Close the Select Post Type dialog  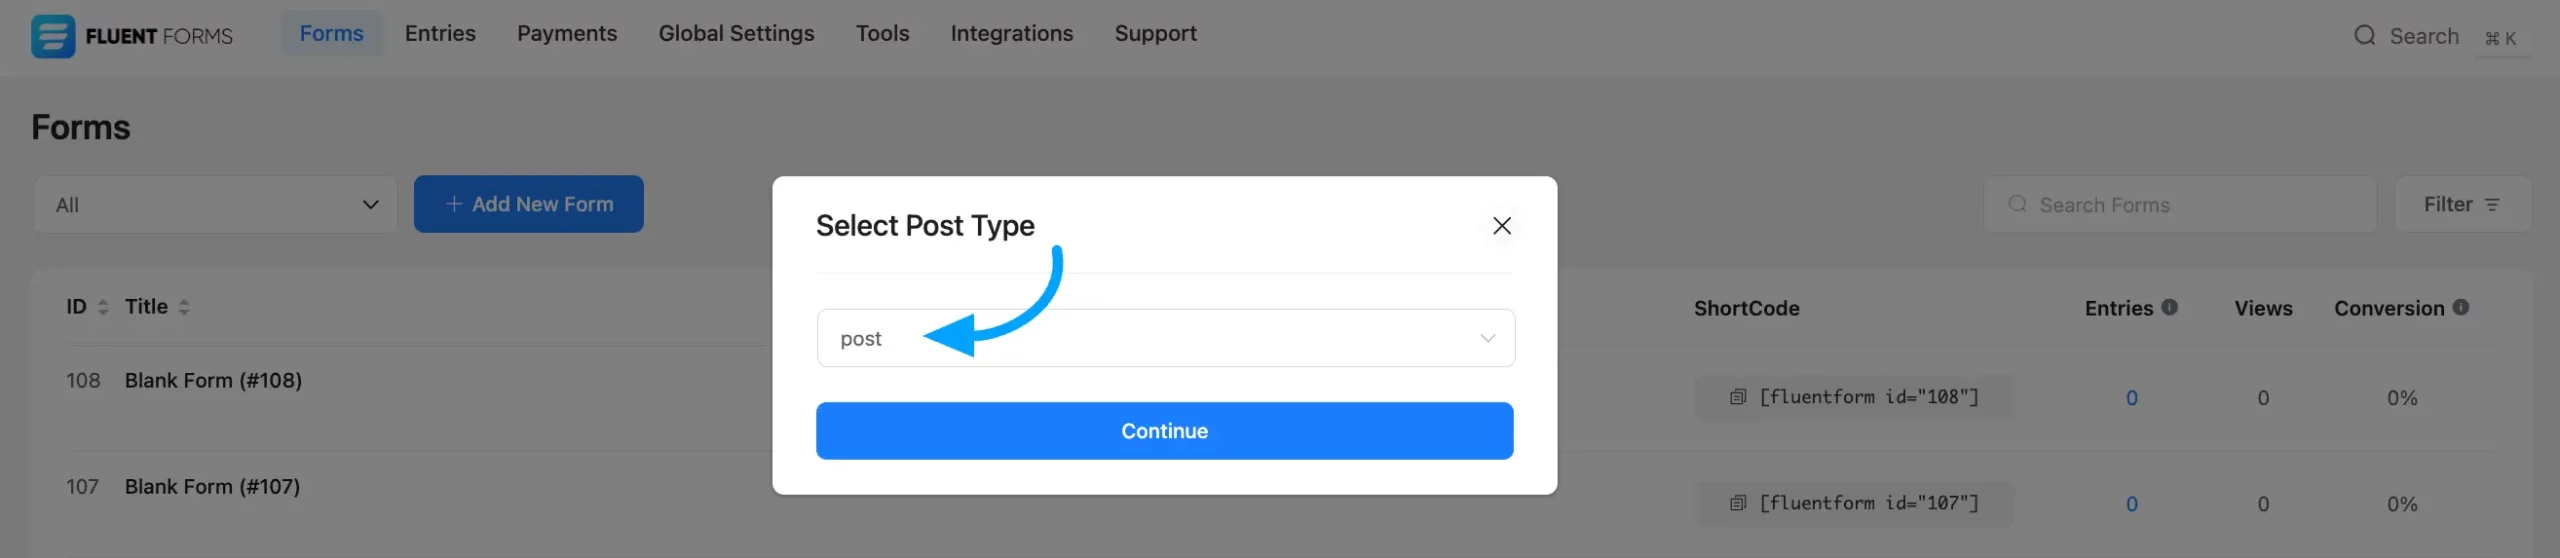click(x=1501, y=226)
